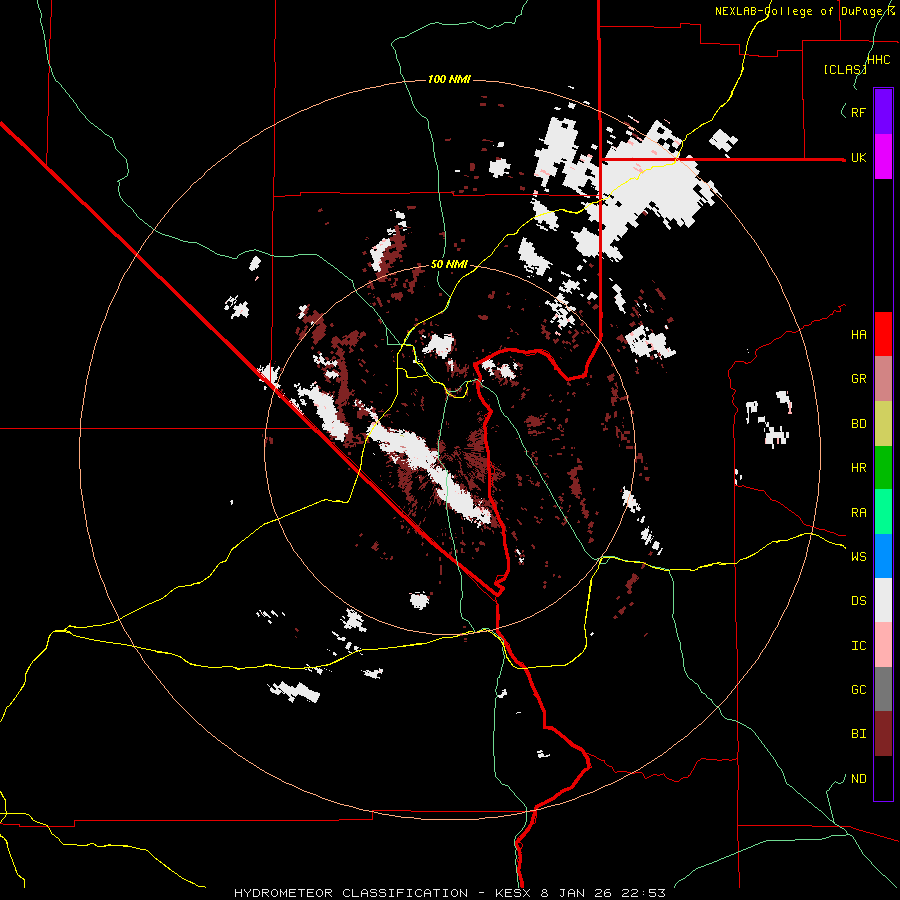Viewport: 900px width, 900px height.
Task: Click the HA red legend color swatch
Action: click(883, 334)
